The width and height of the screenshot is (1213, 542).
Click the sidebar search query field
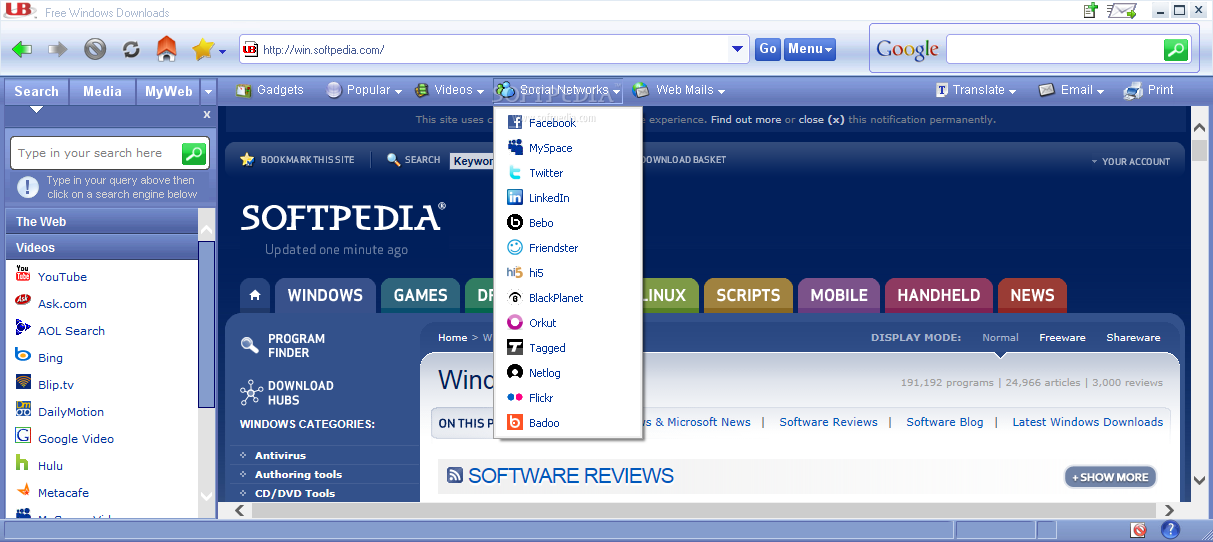click(x=96, y=153)
